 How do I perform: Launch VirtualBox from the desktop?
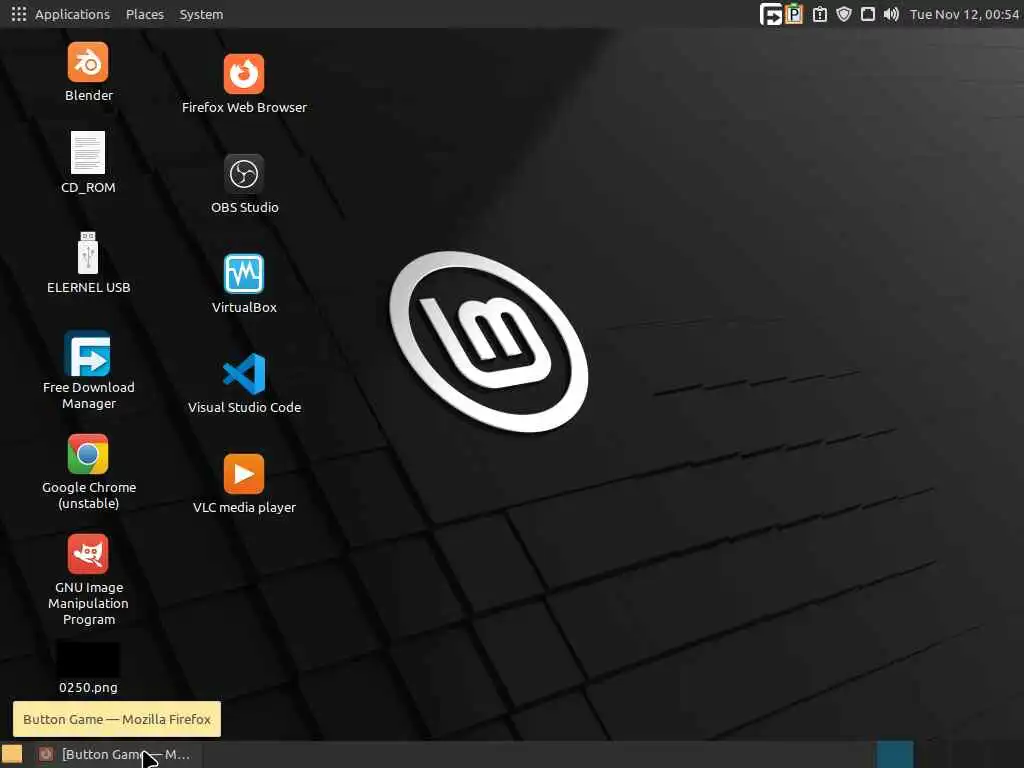tap(244, 274)
